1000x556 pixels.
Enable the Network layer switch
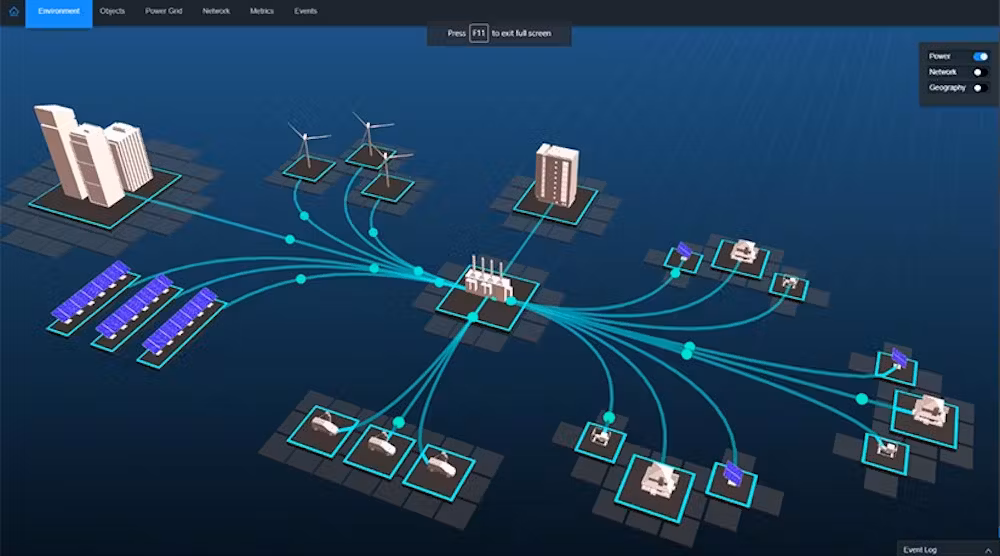point(980,72)
